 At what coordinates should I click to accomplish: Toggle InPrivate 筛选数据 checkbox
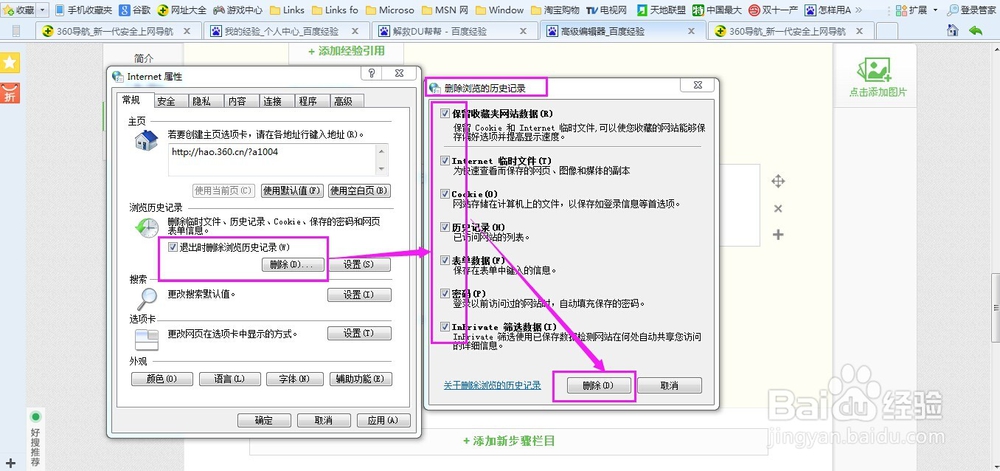point(445,326)
